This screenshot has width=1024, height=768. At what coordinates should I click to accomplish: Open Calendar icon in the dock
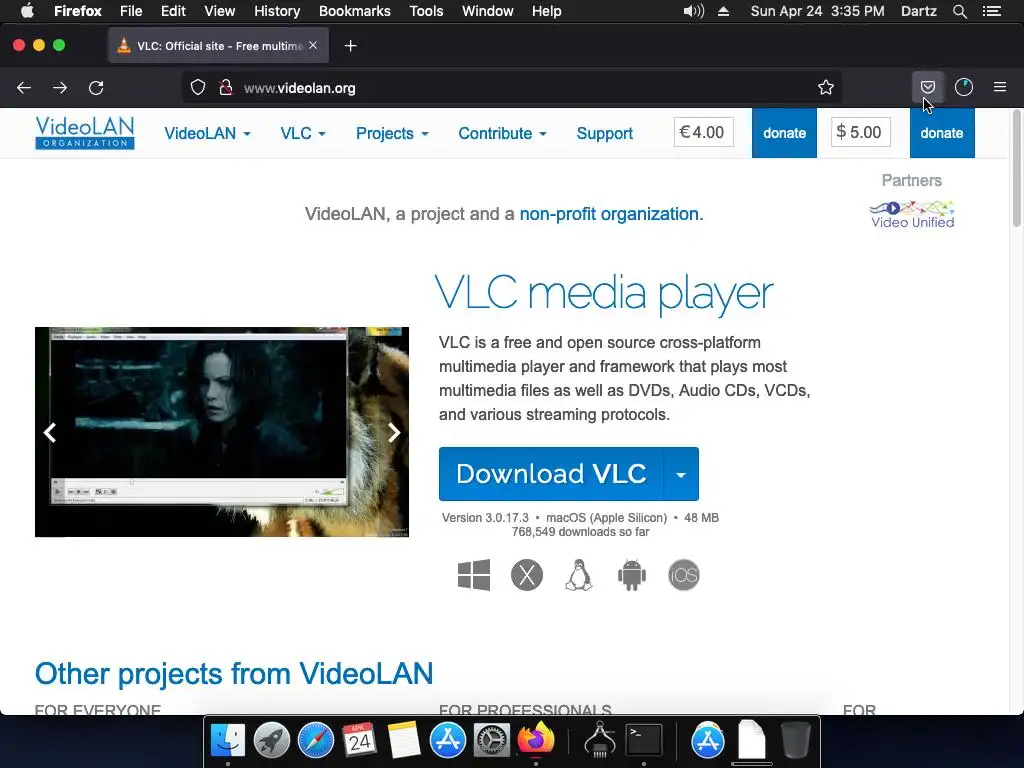(359, 741)
